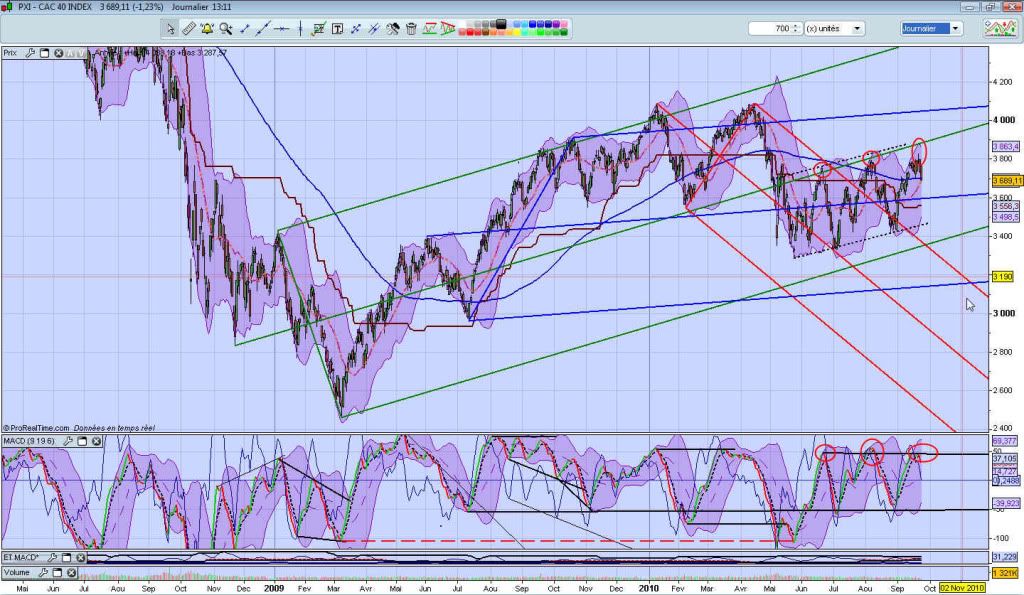Maximize the Volume panel
Image resolution: width=1024 pixels, height=595 pixels.
(58, 573)
